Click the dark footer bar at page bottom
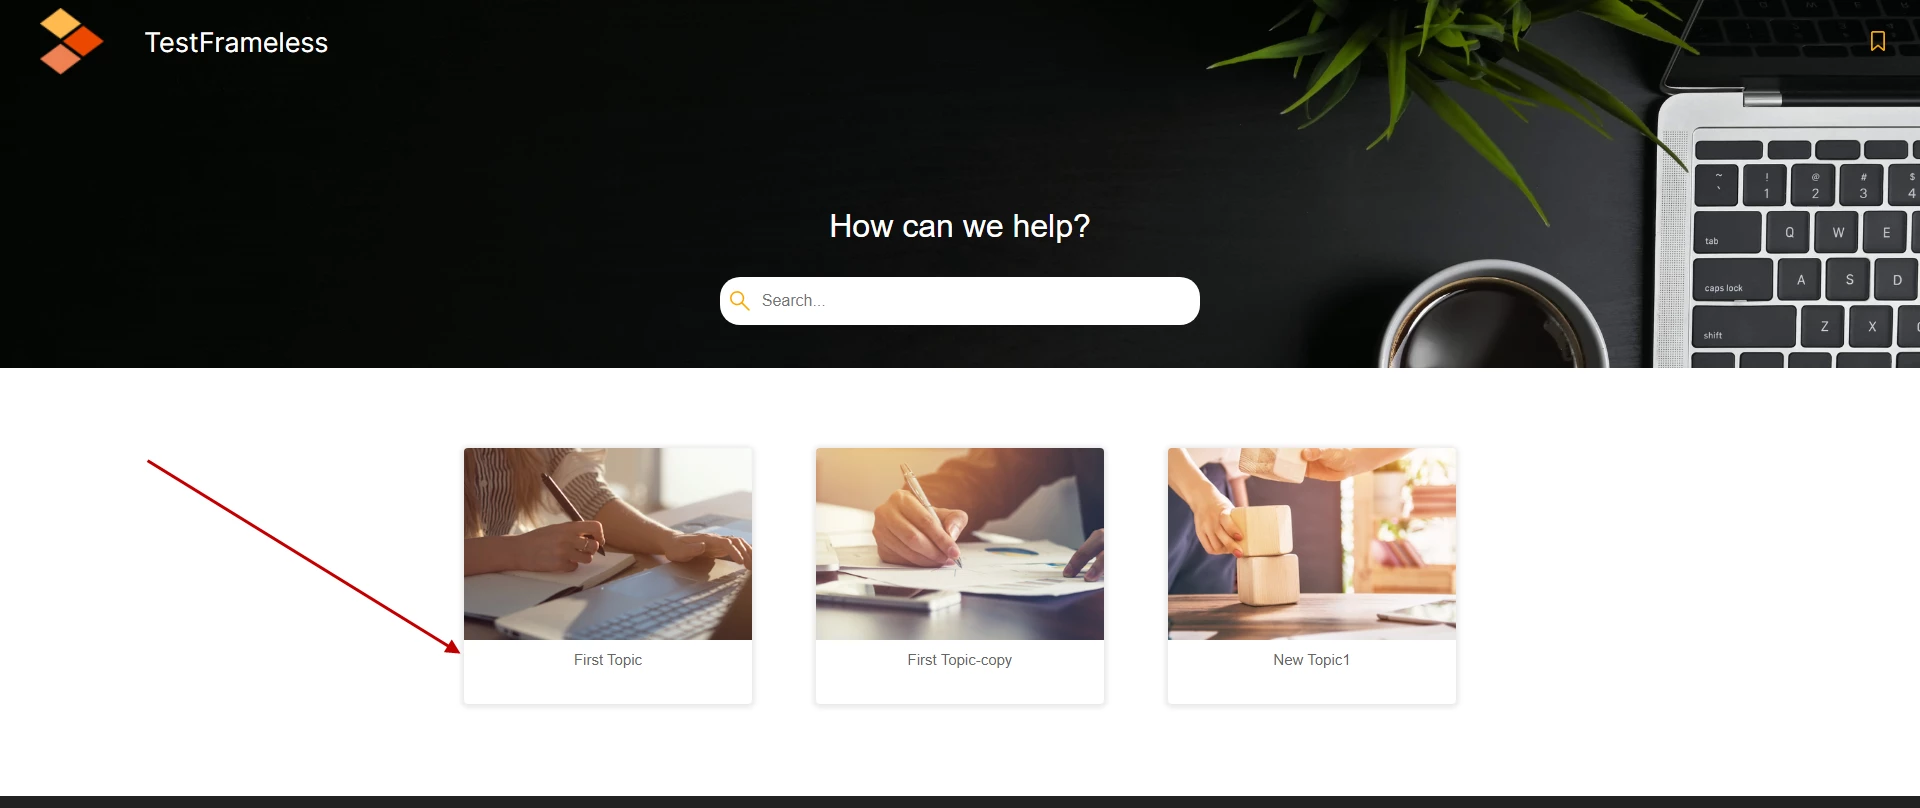The width and height of the screenshot is (1920, 808). 960,802
